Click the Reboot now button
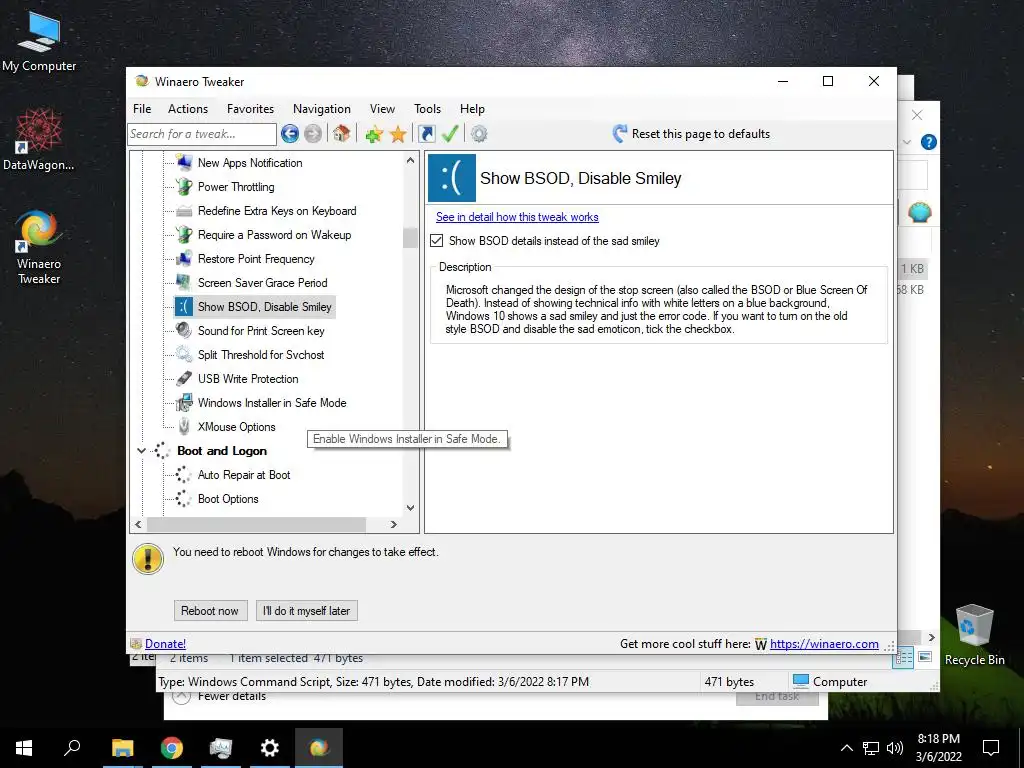This screenshot has width=1024, height=768. click(210, 611)
